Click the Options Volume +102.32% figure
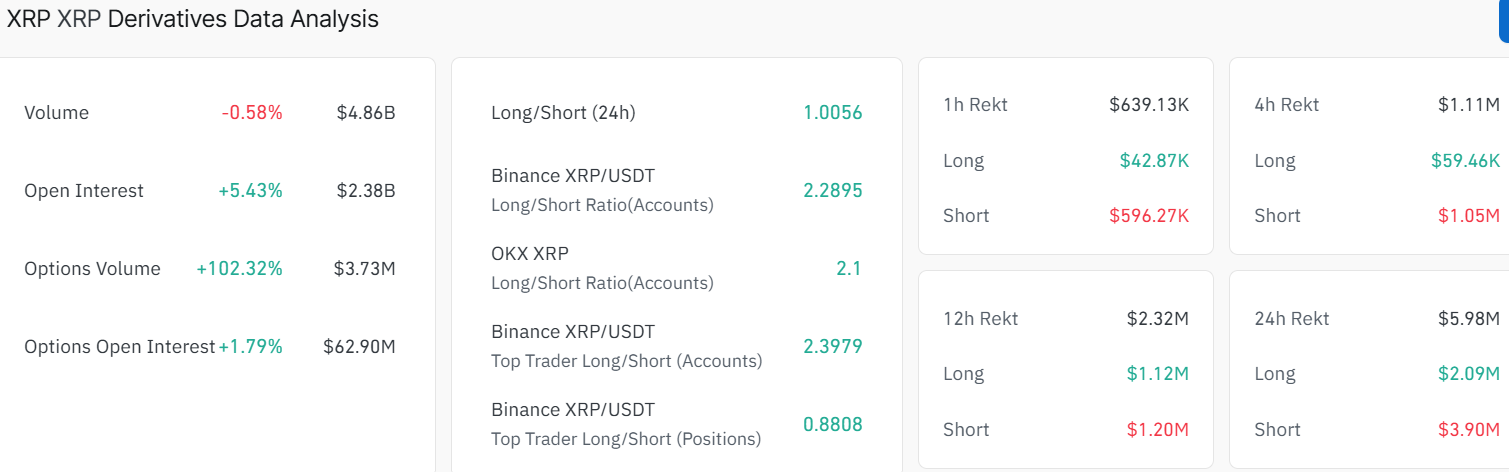 [x=239, y=269]
